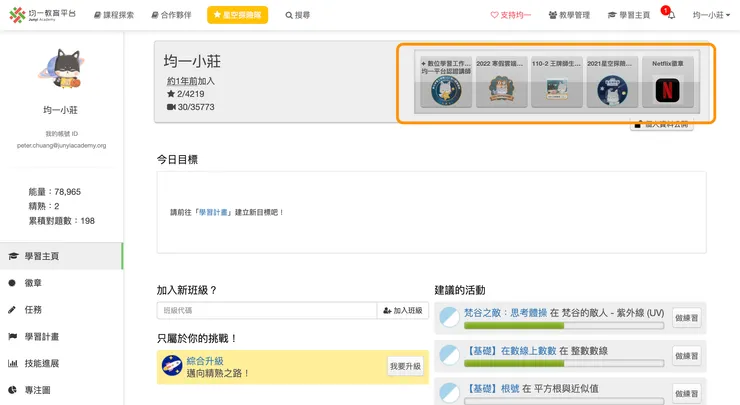Screen dimensions: 740x405
Task: Click the flag icon beside 學習計畫
Action: [12, 337]
